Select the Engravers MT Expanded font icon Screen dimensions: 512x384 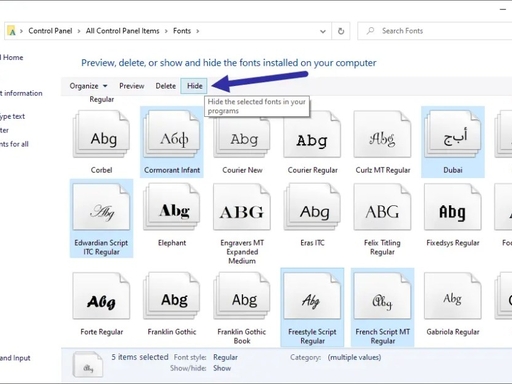242,207
